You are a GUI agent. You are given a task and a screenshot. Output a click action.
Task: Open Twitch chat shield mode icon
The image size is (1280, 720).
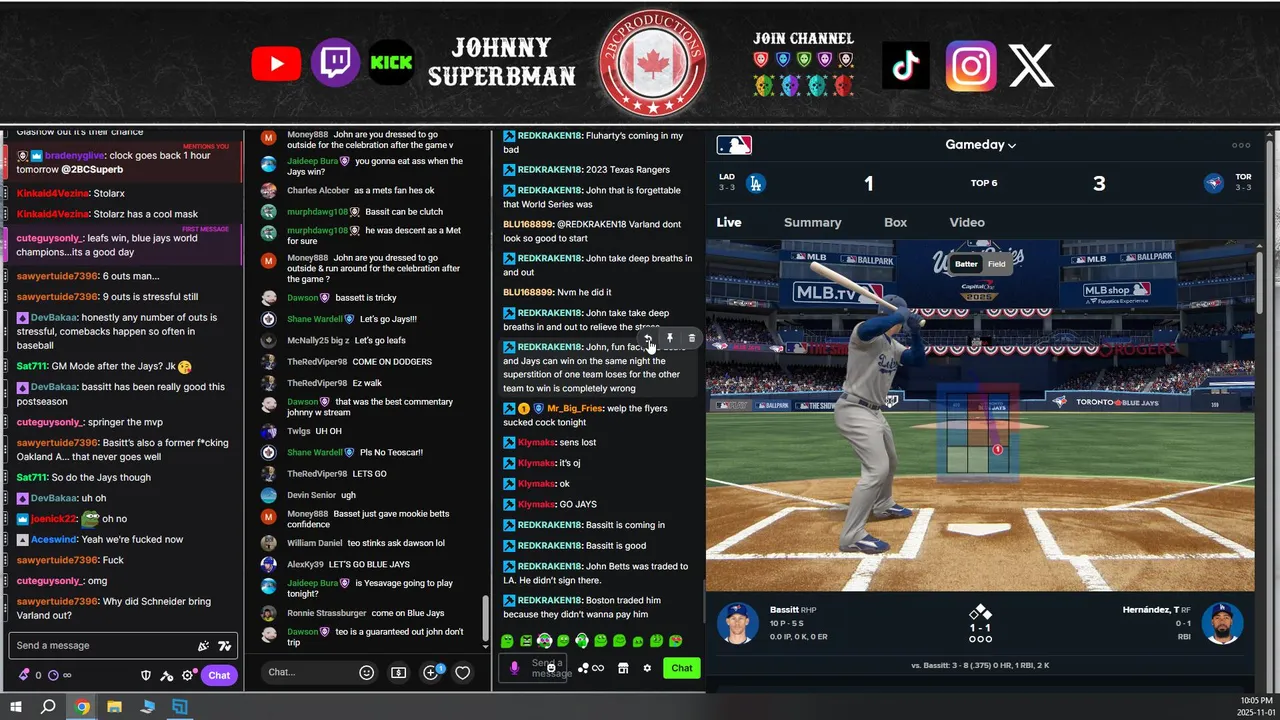coord(146,675)
